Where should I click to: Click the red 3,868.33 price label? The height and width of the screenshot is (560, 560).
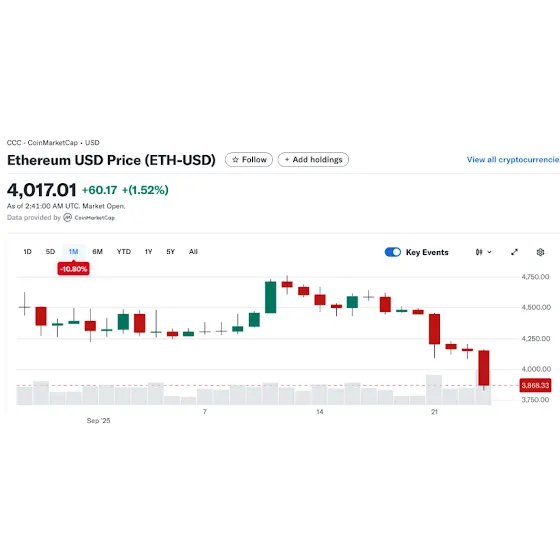click(x=535, y=385)
